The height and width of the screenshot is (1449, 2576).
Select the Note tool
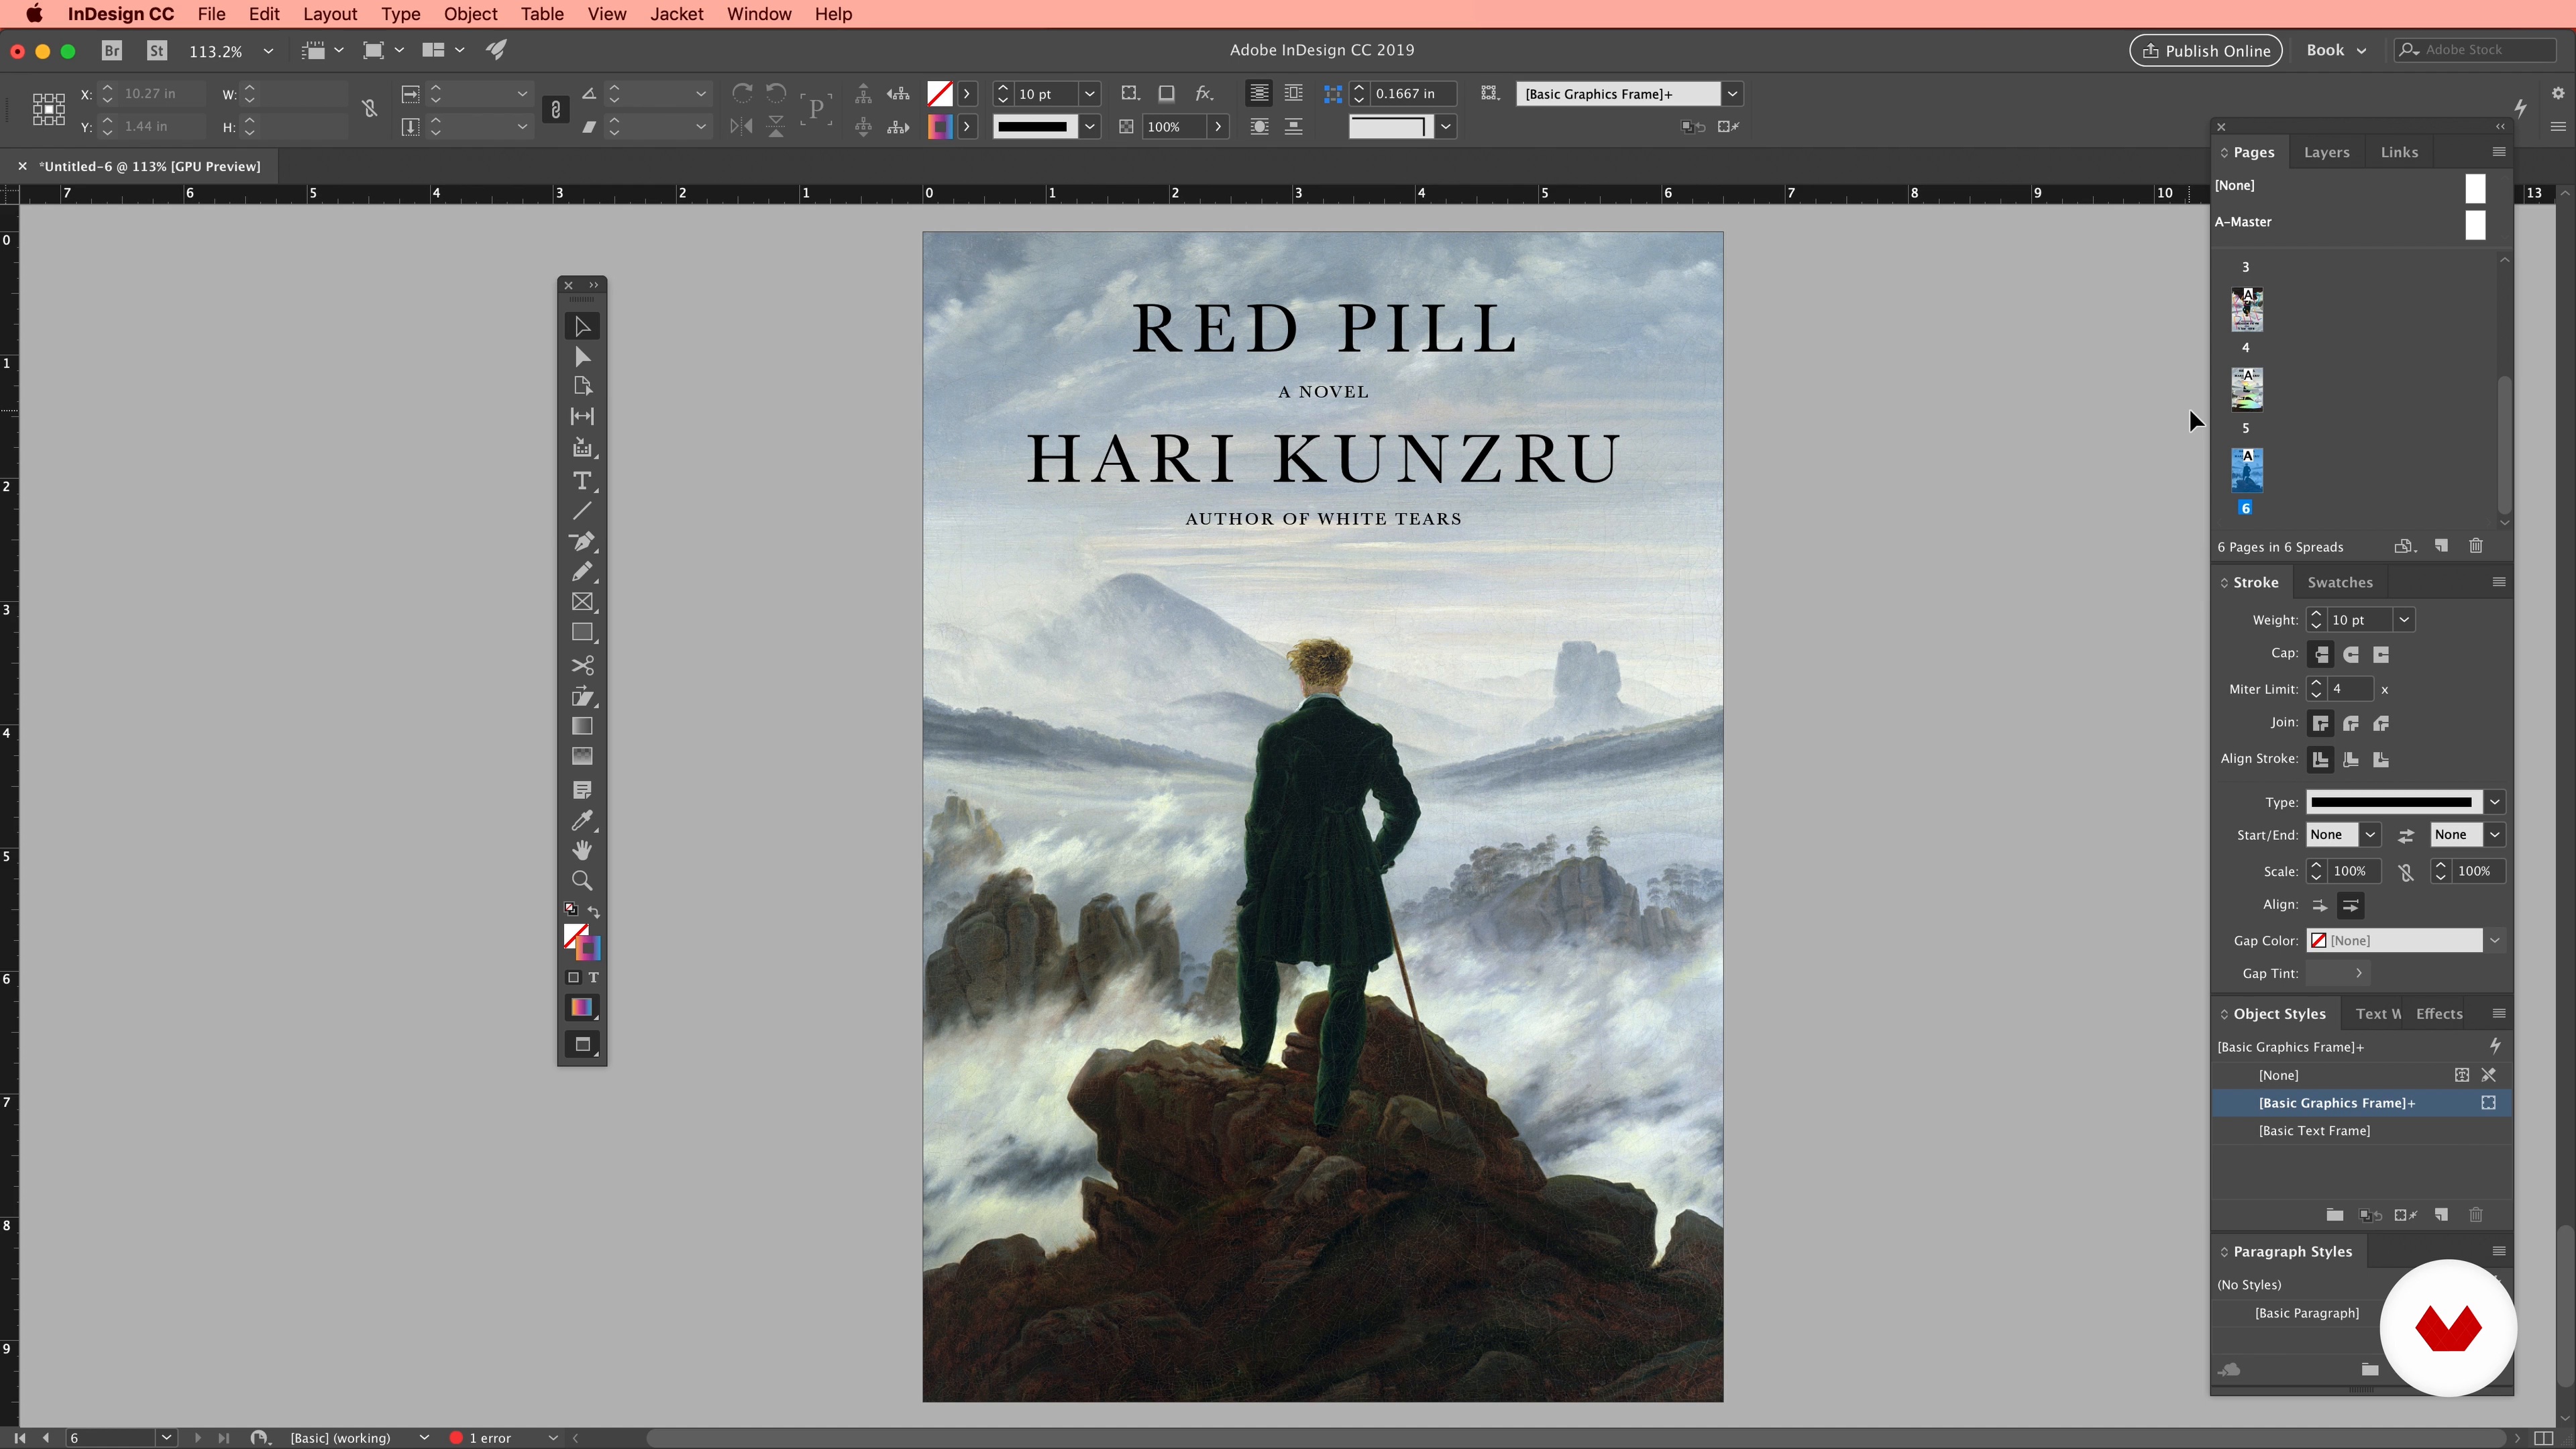point(582,790)
